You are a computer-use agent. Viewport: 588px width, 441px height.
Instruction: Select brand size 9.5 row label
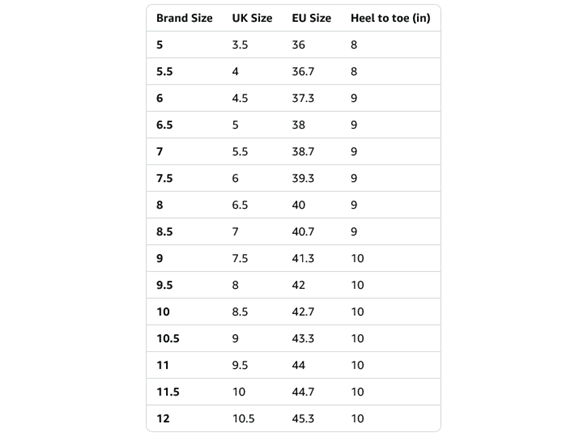165,285
